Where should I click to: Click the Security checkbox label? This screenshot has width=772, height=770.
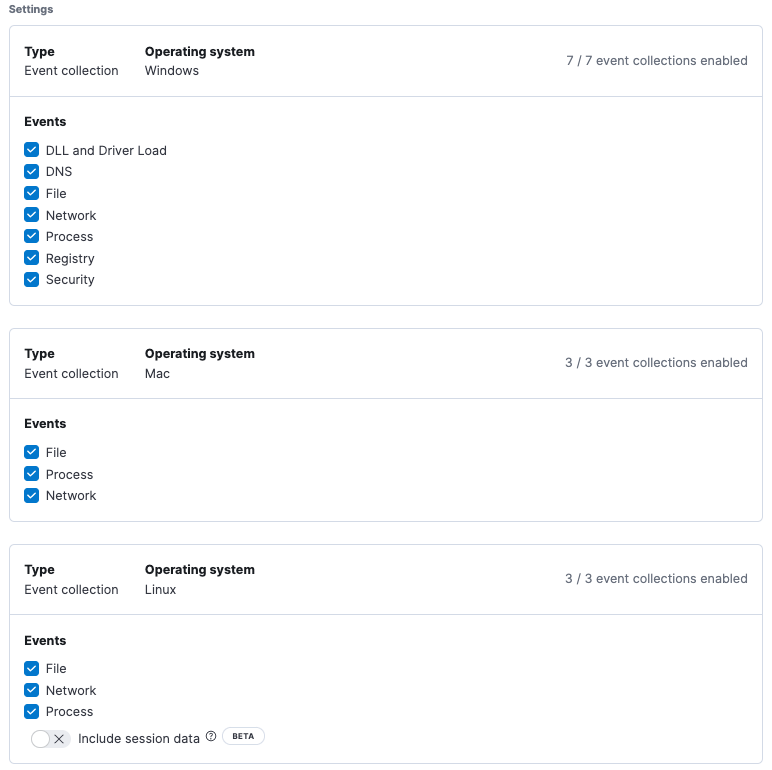point(70,279)
